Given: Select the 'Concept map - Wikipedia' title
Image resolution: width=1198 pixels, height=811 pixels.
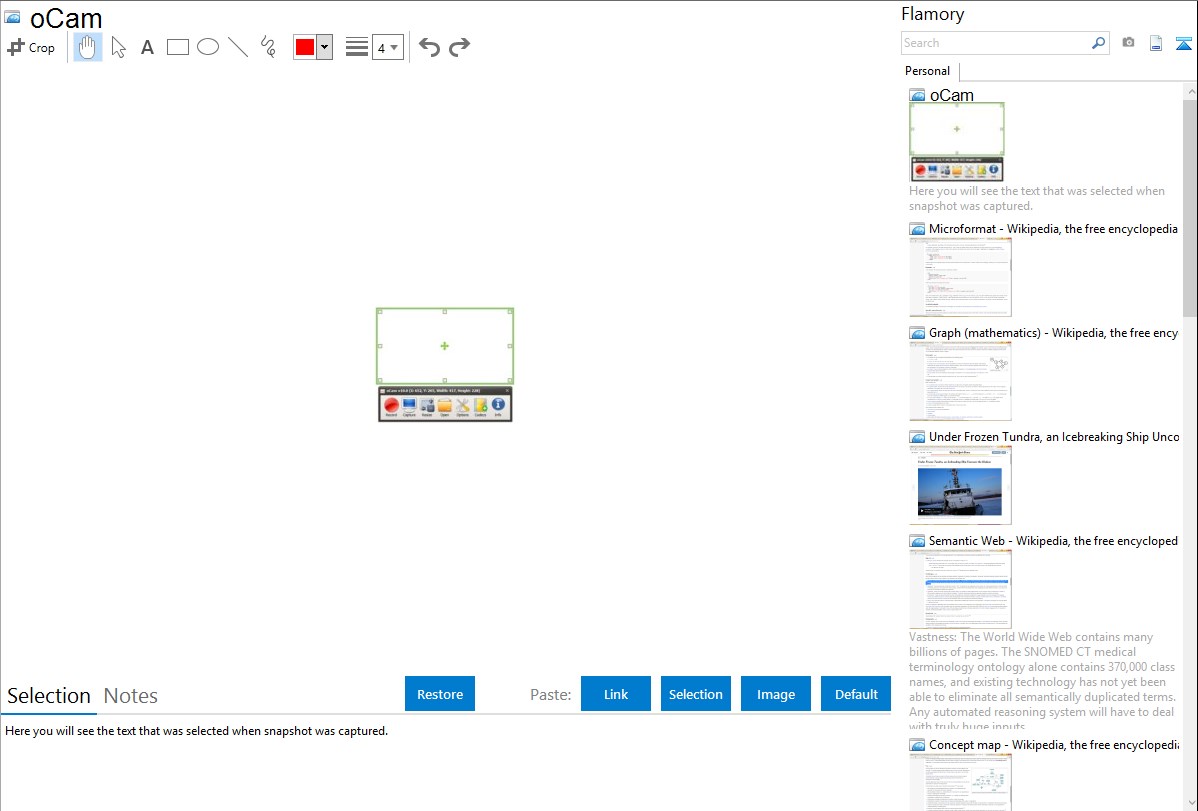Looking at the screenshot, I should pyautogui.click(x=1053, y=744).
